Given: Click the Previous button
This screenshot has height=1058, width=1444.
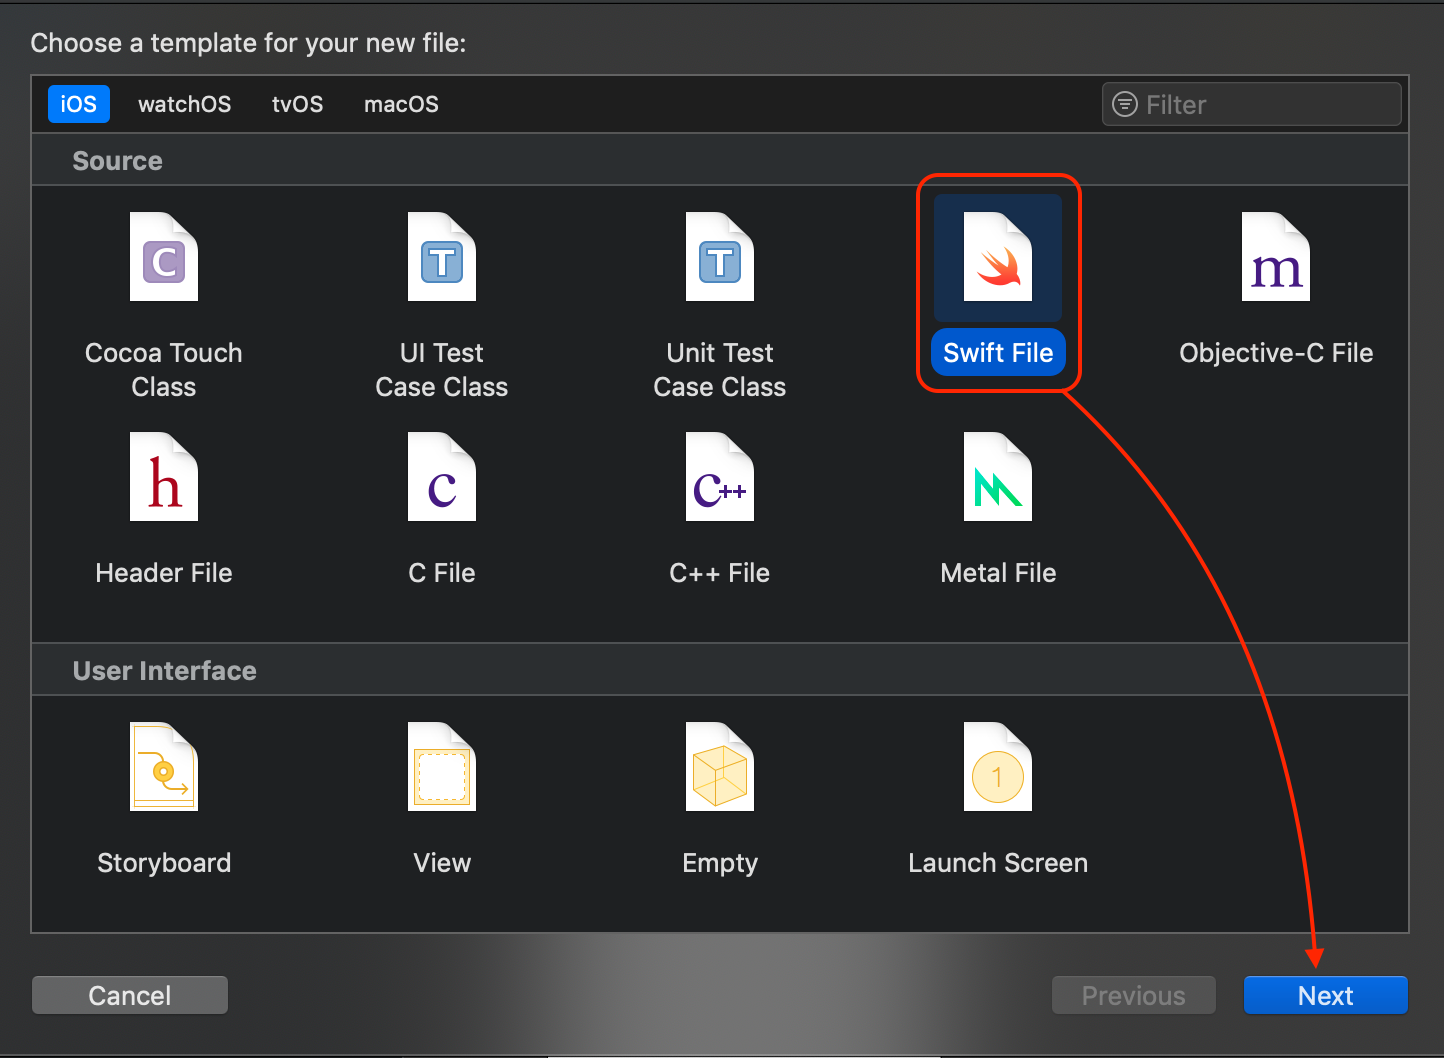Looking at the screenshot, I should 1134,996.
